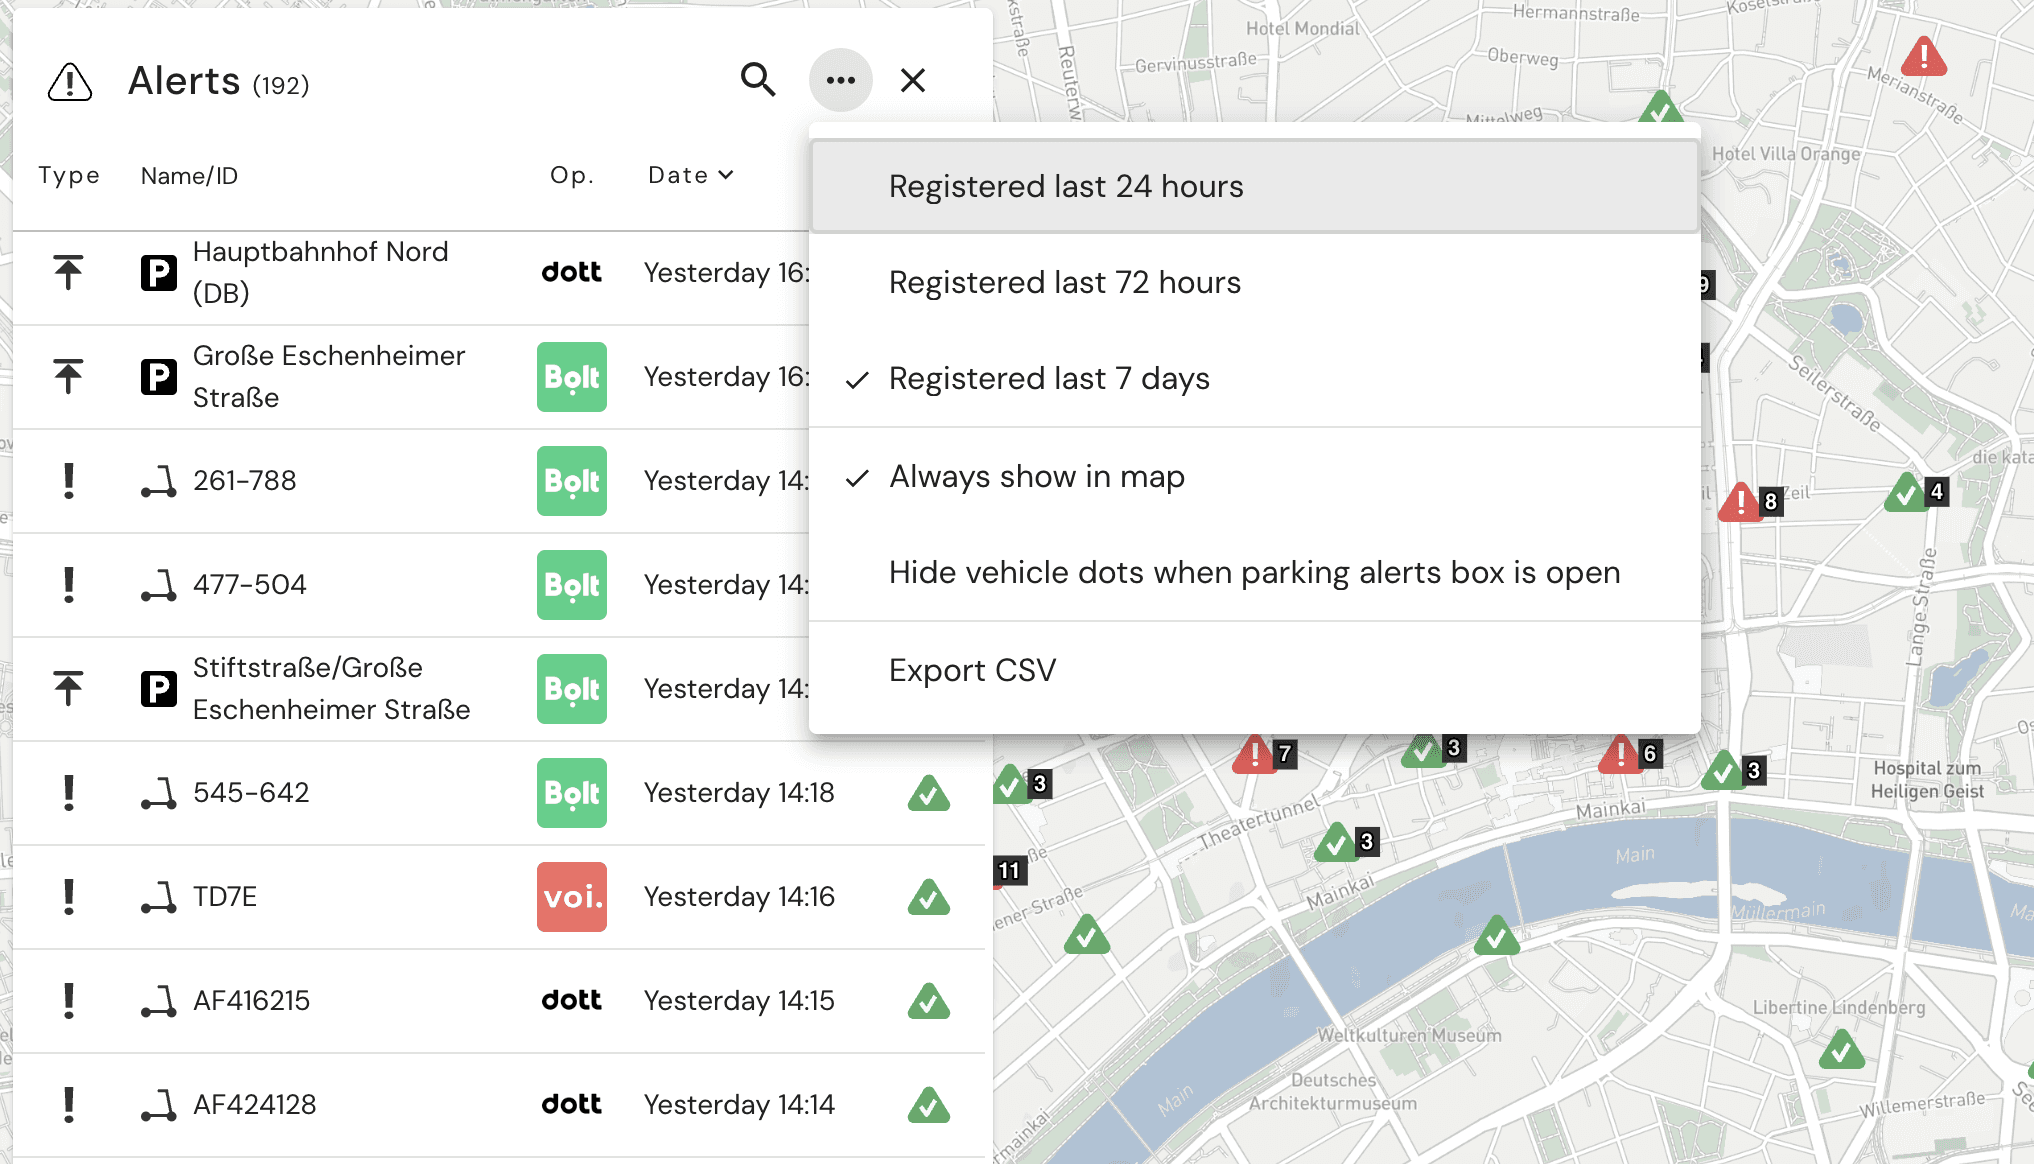Sort by Date column dropdown arrow
The width and height of the screenshot is (2034, 1164).
[726, 175]
